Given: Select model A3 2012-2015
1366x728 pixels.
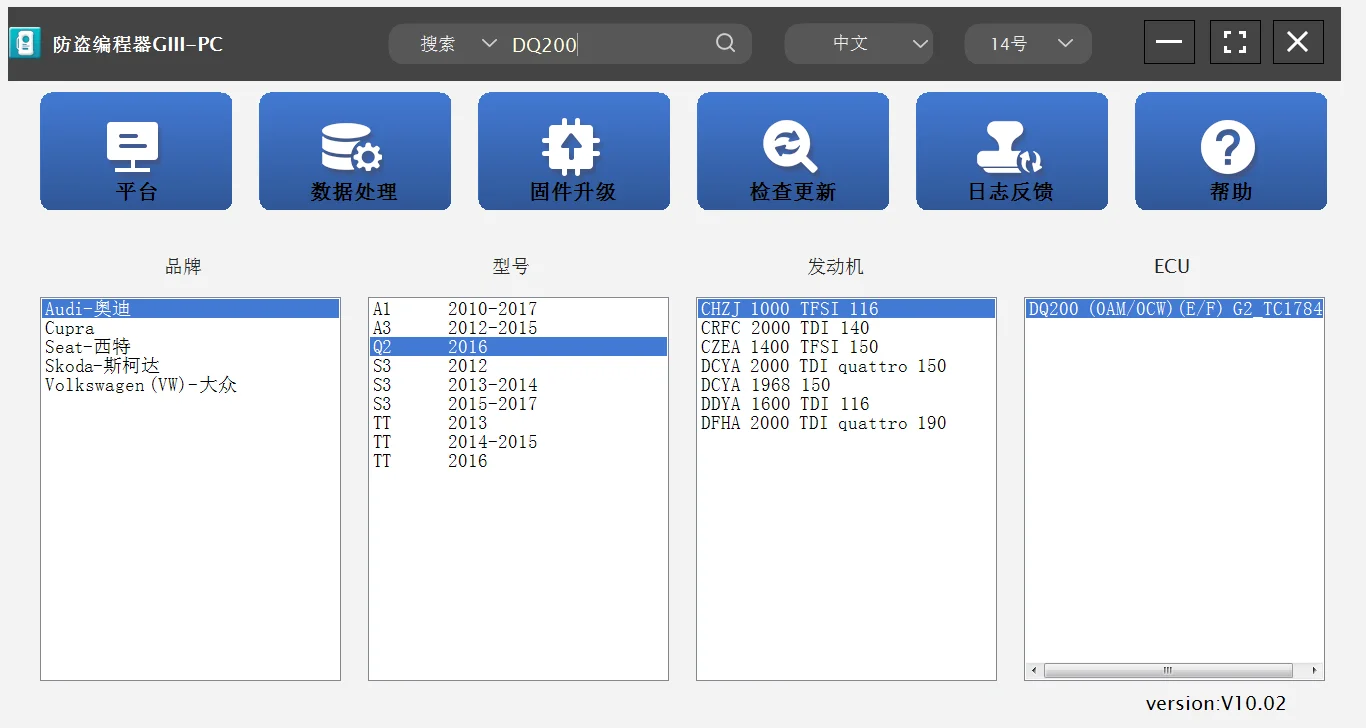Looking at the screenshot, I should pyautogui.click(x=518, y=328).
